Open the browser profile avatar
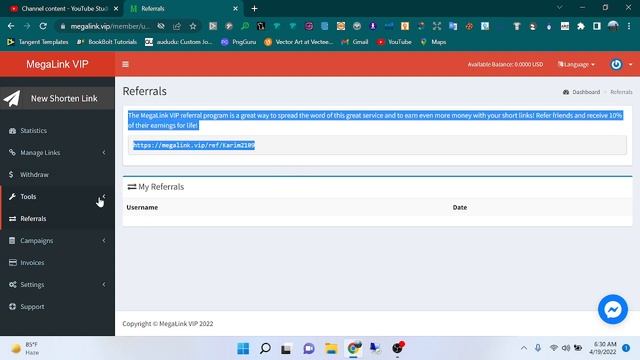The width and height of the screenshot is (640, 360). click(x=613, y=26)
